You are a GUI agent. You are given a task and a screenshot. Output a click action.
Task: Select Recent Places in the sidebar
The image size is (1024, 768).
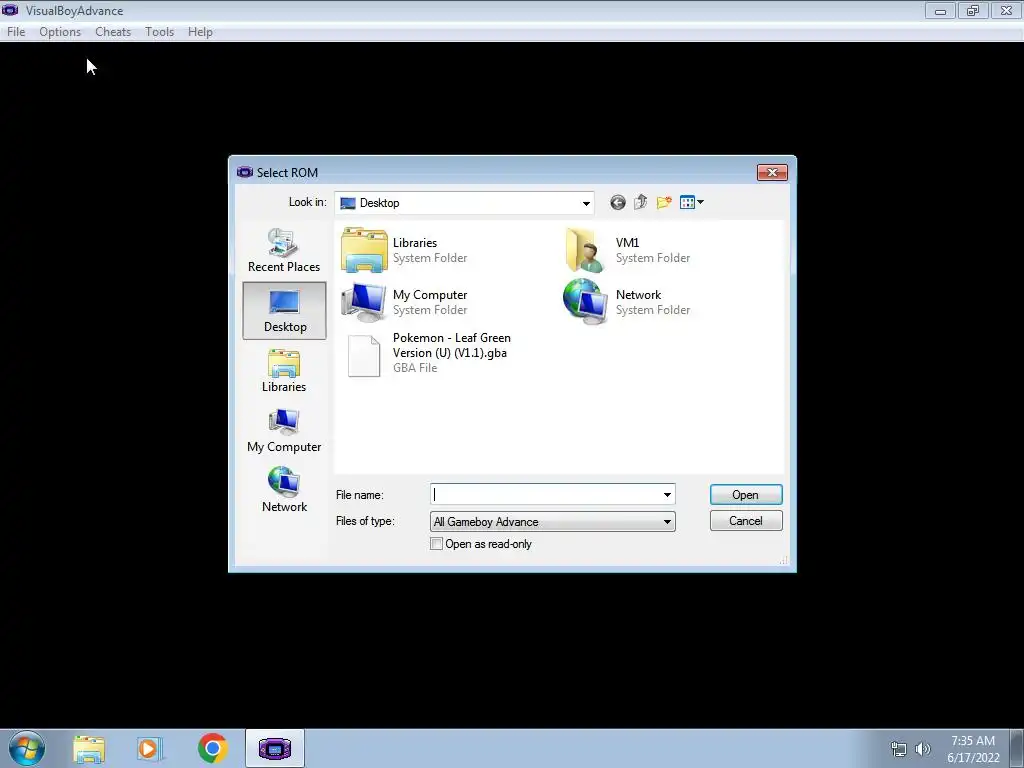point(284,251)
